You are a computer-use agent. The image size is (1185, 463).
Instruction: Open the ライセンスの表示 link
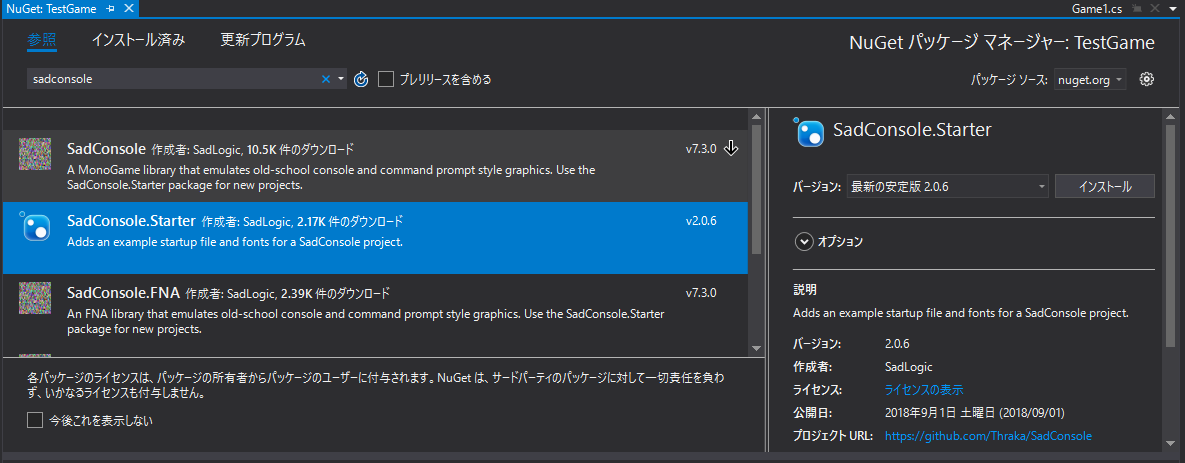click(x=924, y=390)
